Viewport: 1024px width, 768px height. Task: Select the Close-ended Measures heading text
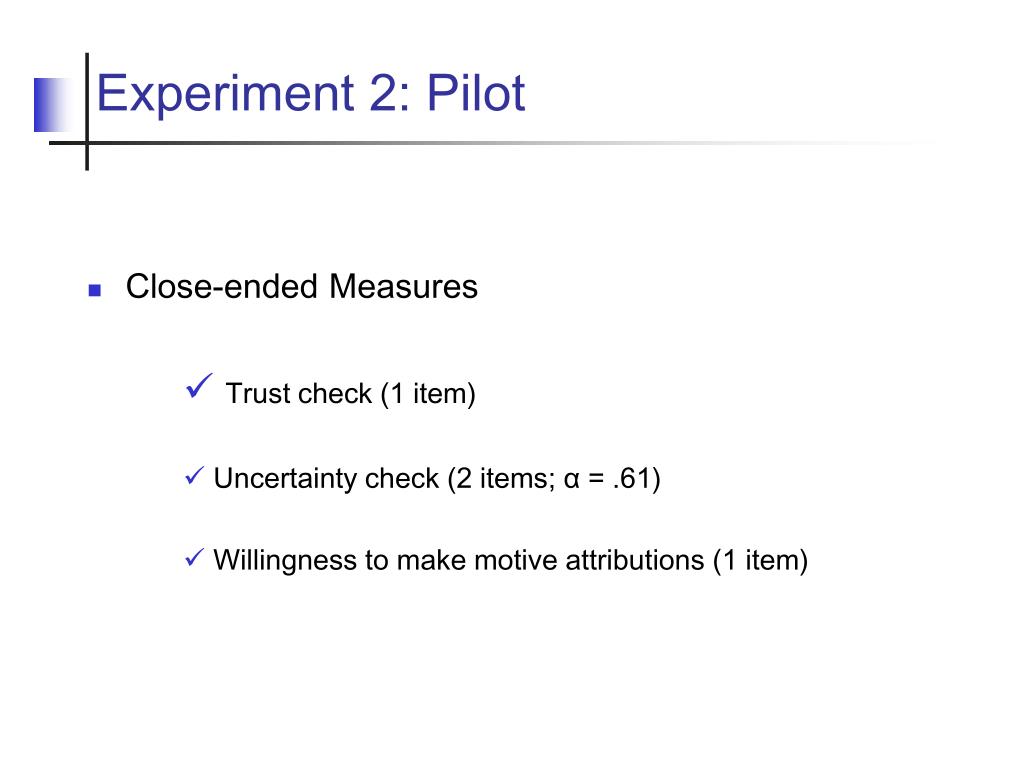(302, 287)
